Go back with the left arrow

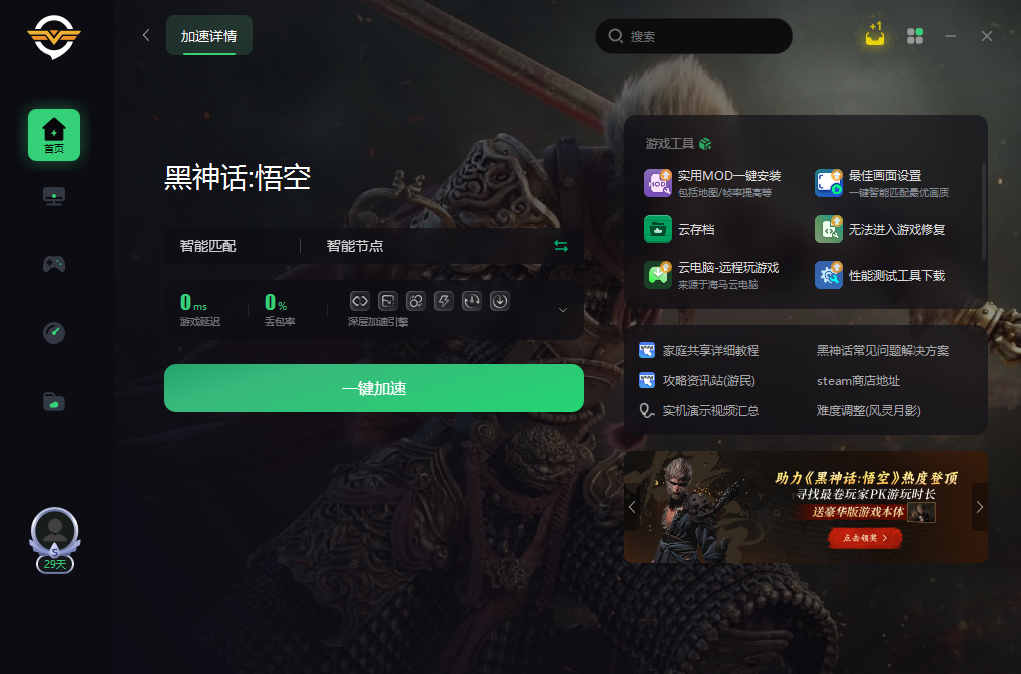pyautogui.click(x=146, y=35)
